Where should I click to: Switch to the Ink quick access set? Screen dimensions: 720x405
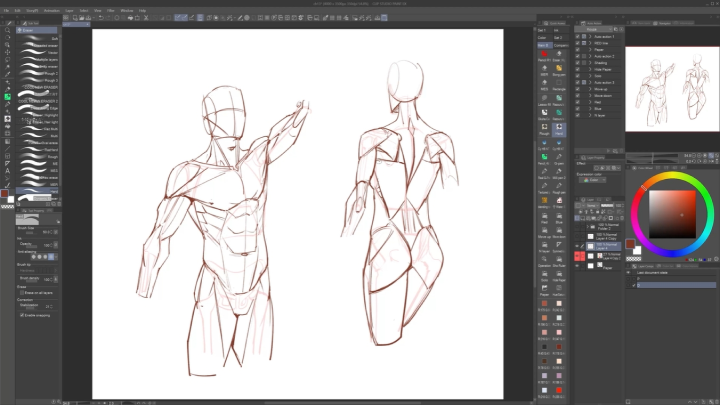[560, 30]
